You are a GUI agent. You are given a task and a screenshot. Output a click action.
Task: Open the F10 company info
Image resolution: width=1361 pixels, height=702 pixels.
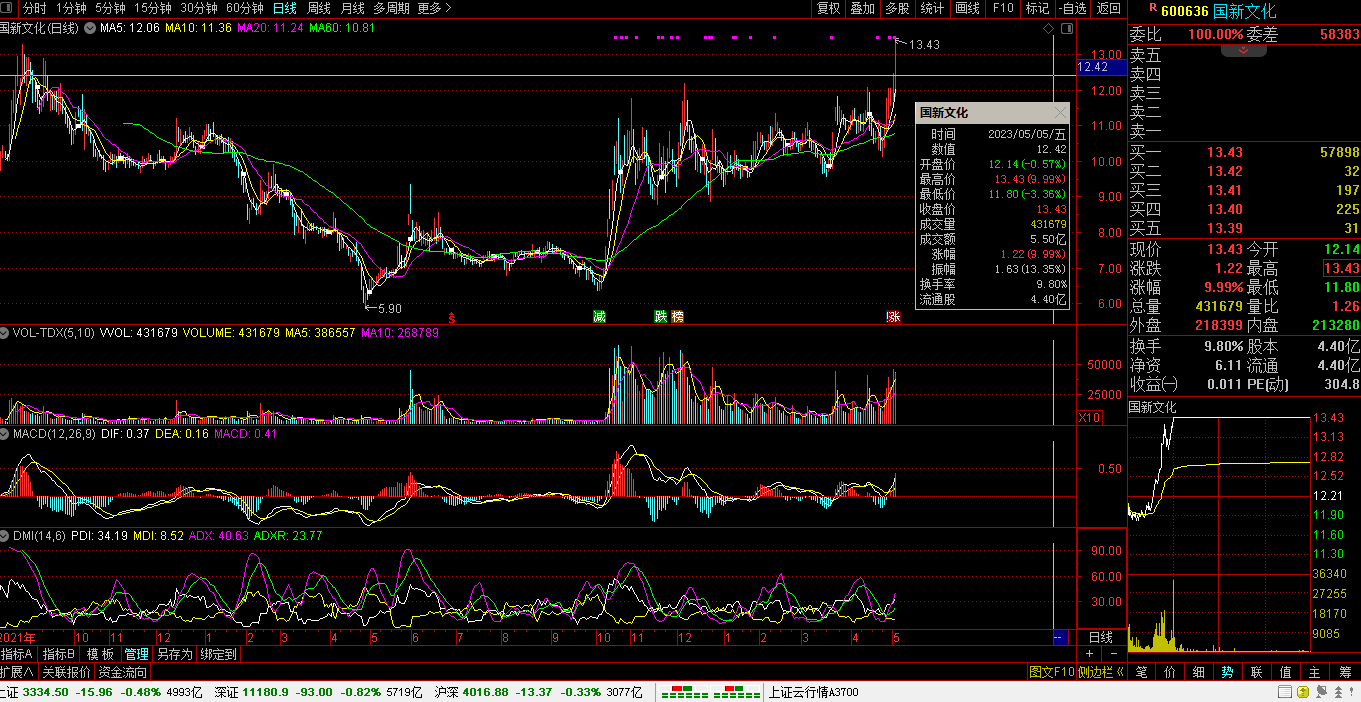pyautogui.click(x=1003, y=8)
